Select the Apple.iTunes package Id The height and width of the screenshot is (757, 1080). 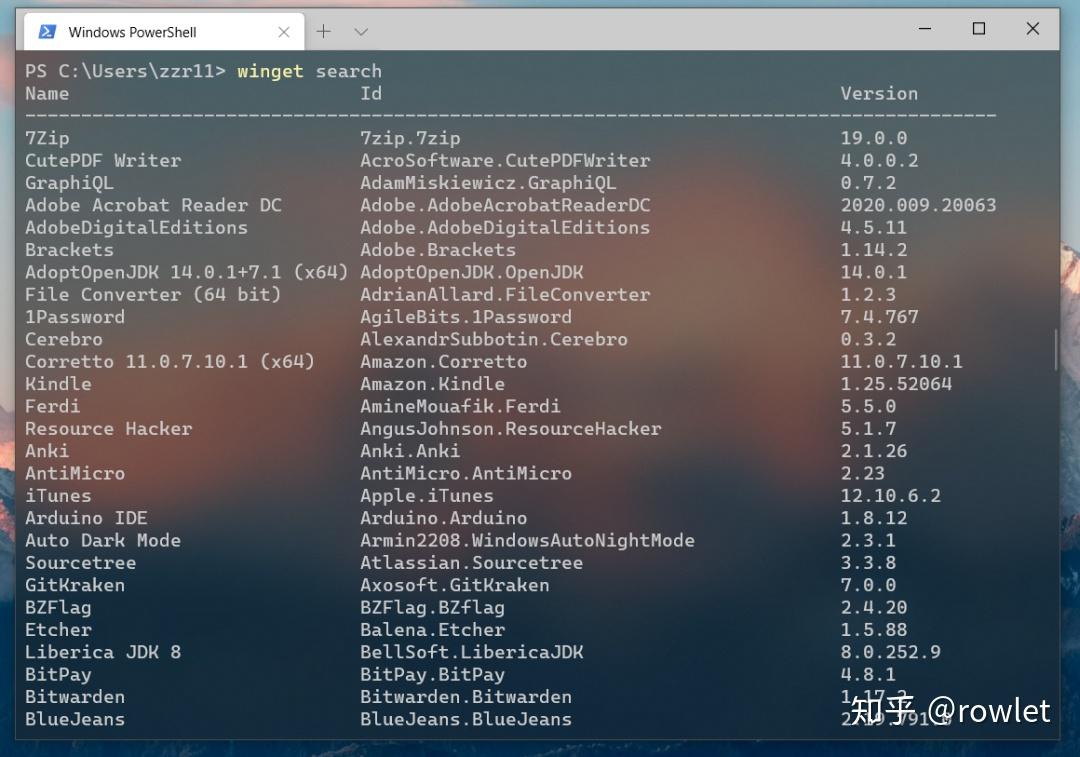point(425,495)
